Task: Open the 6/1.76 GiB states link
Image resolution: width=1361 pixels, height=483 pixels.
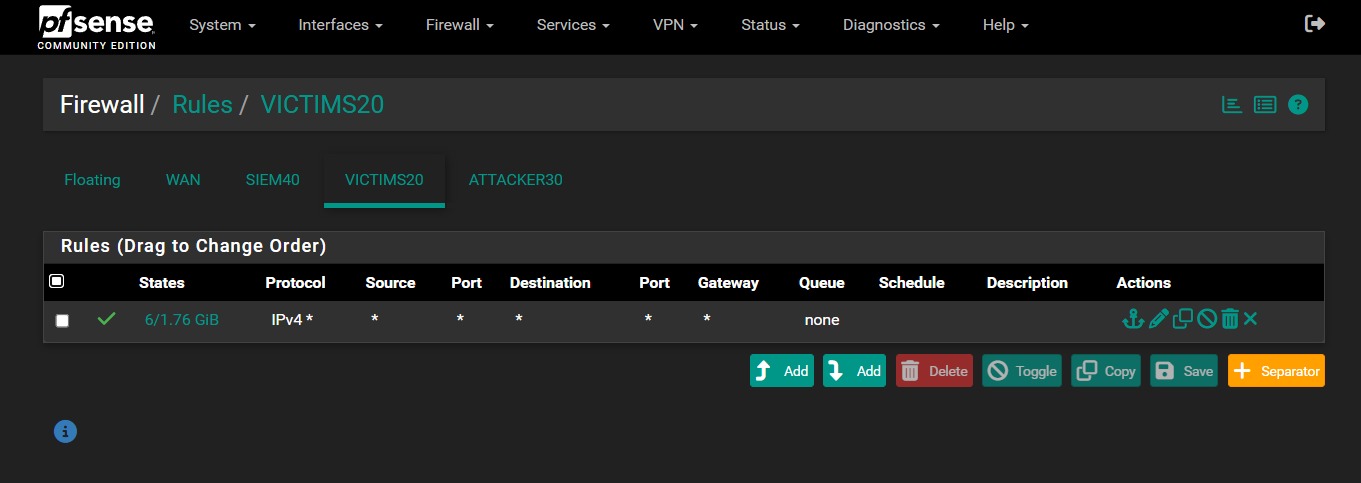Action: click(x=181, y=320)
